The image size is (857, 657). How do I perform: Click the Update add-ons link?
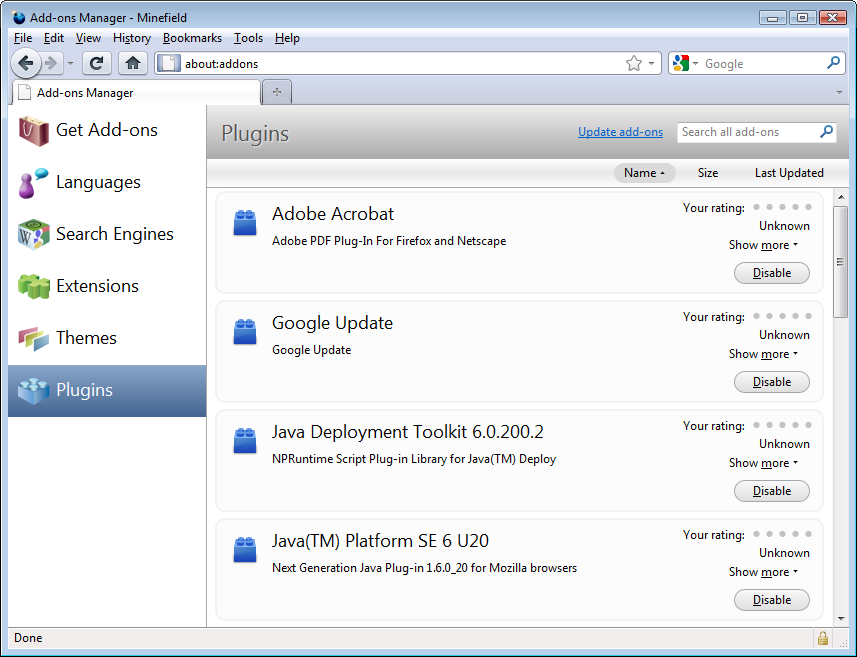point(620,132)
